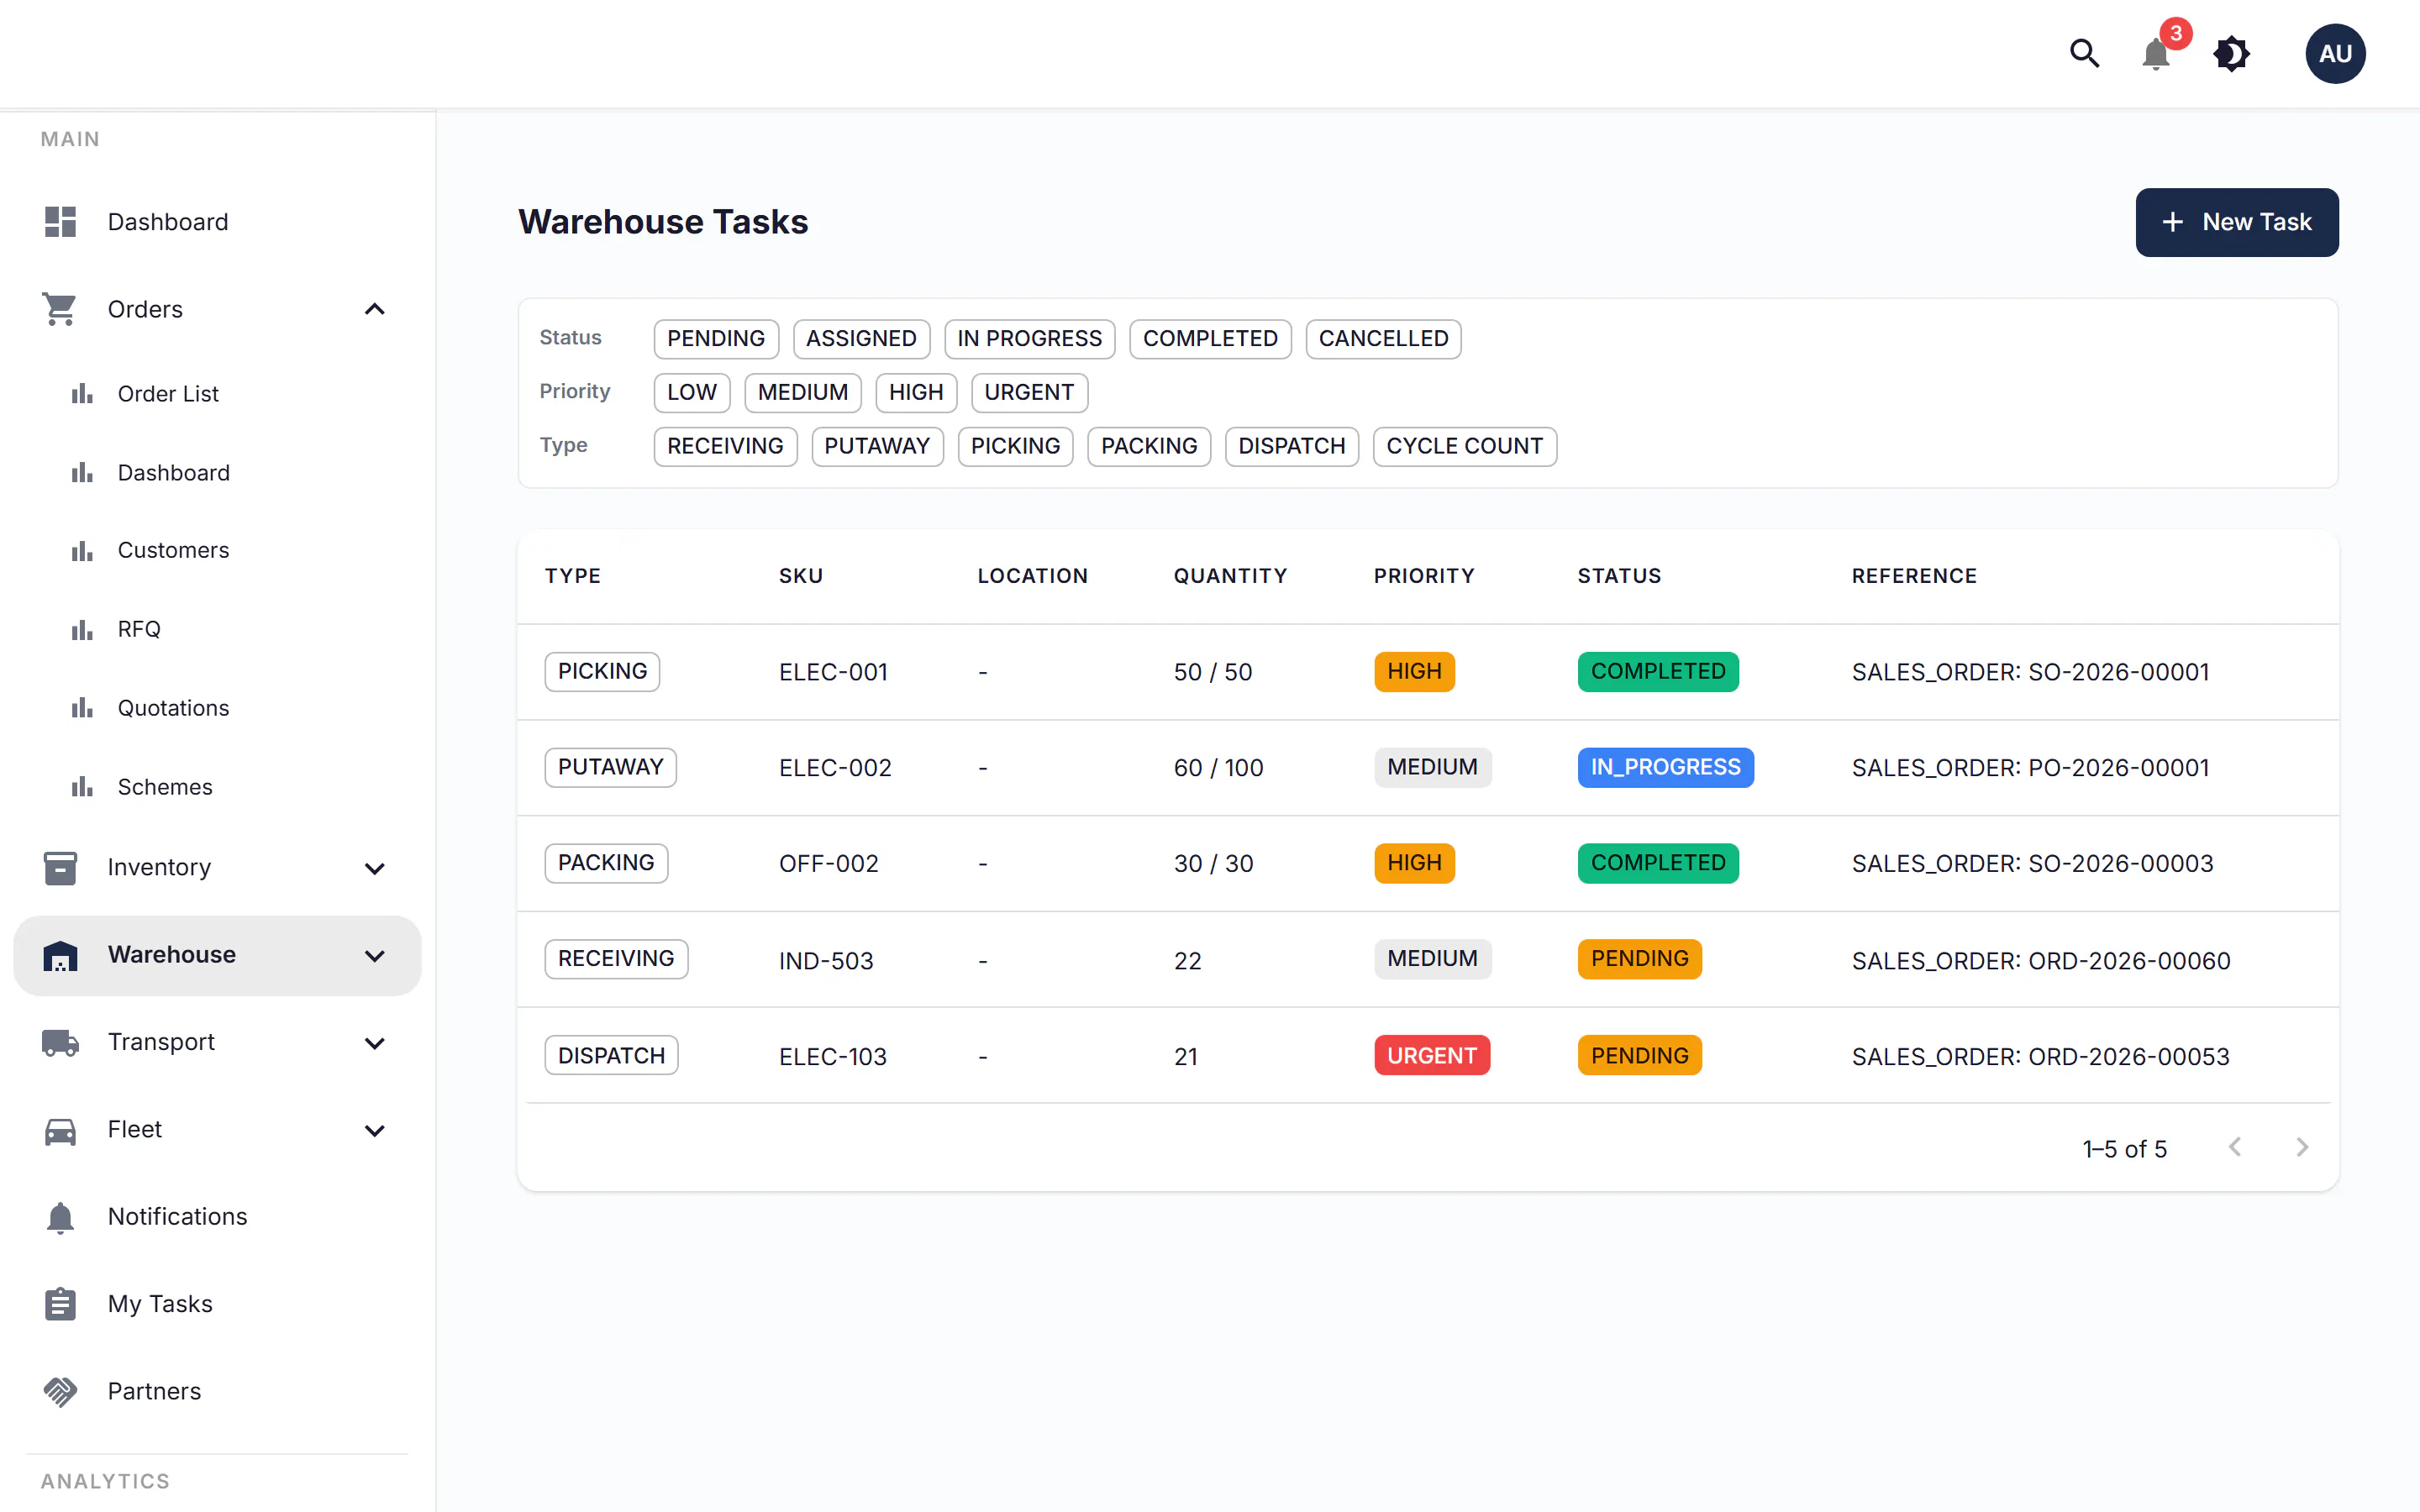Expand the Warehouse menu chevron
The image size is (2420, 1512).
[x=375, y=956]
